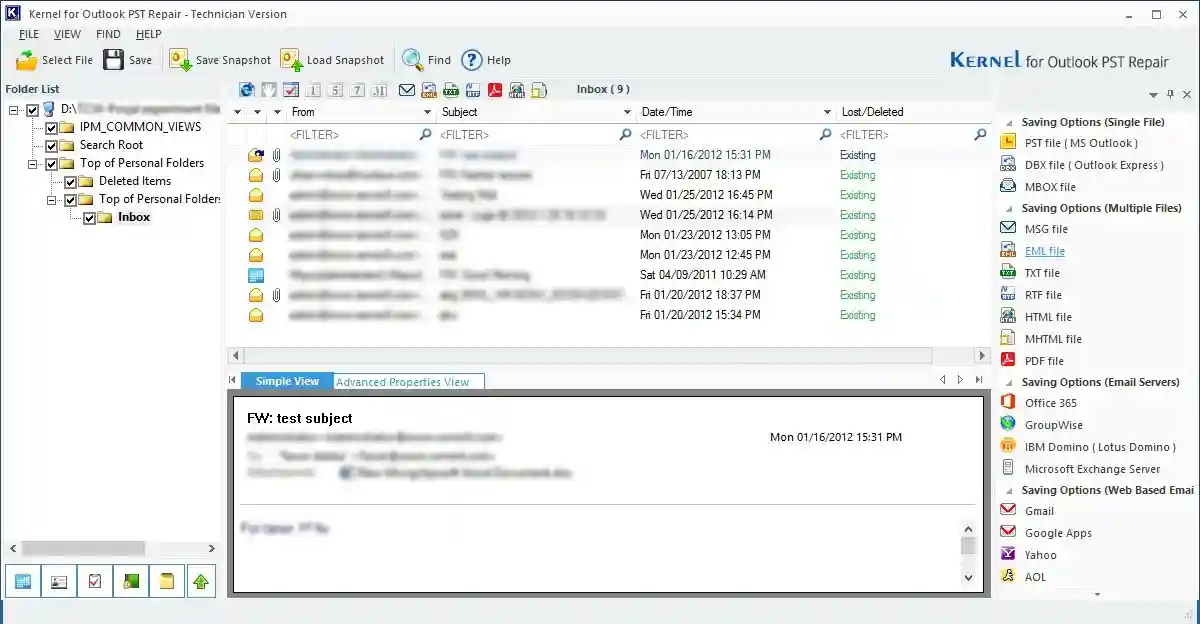The image size is (1200, 624).
Task: Uncheck the Search Root checkbox
Action: pyautogui.click(x=52, y=145)
